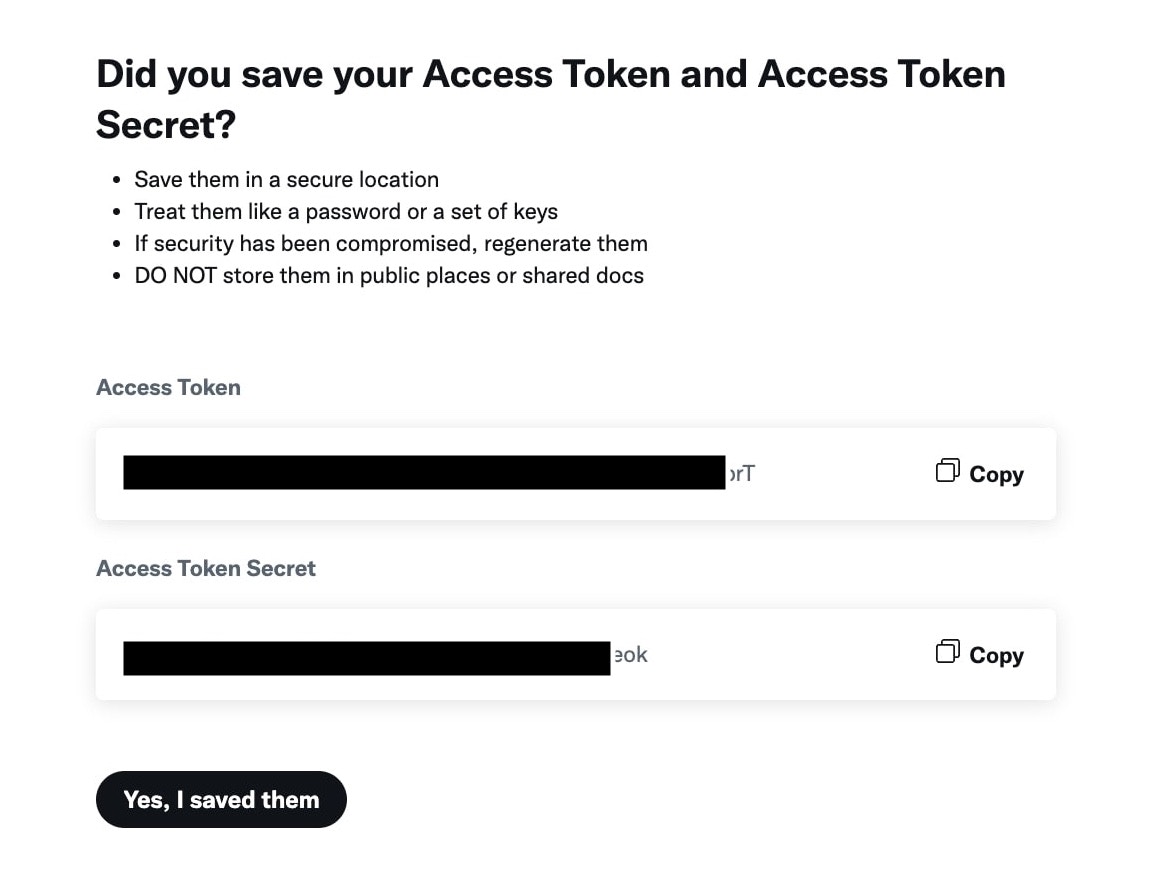Click the copy icon for Access Token Secret
The height and width of the screenshot is (885, 1155).
click(x=947, y=652)
